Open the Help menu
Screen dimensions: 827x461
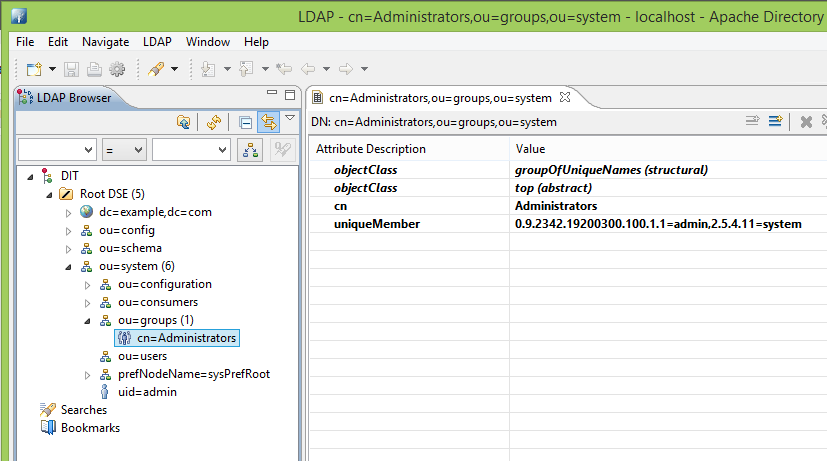[256, 42]
